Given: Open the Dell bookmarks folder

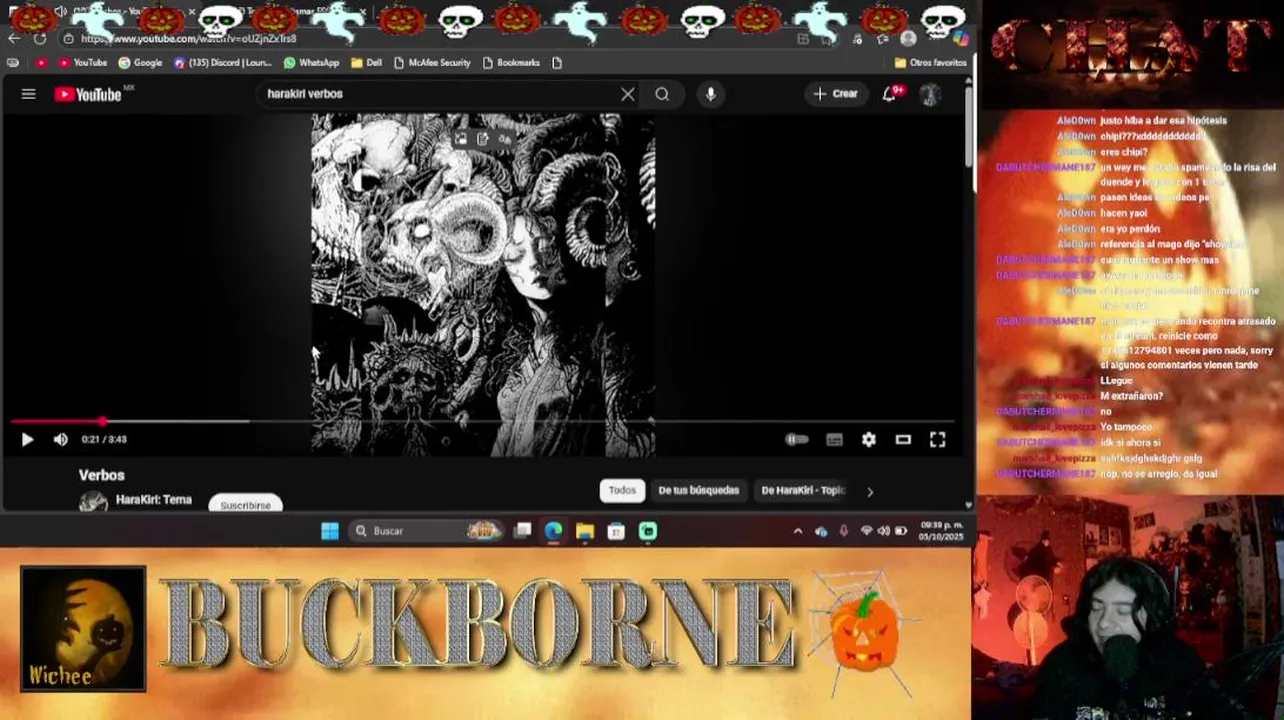Looking at the screenshot, I should 366,62.
